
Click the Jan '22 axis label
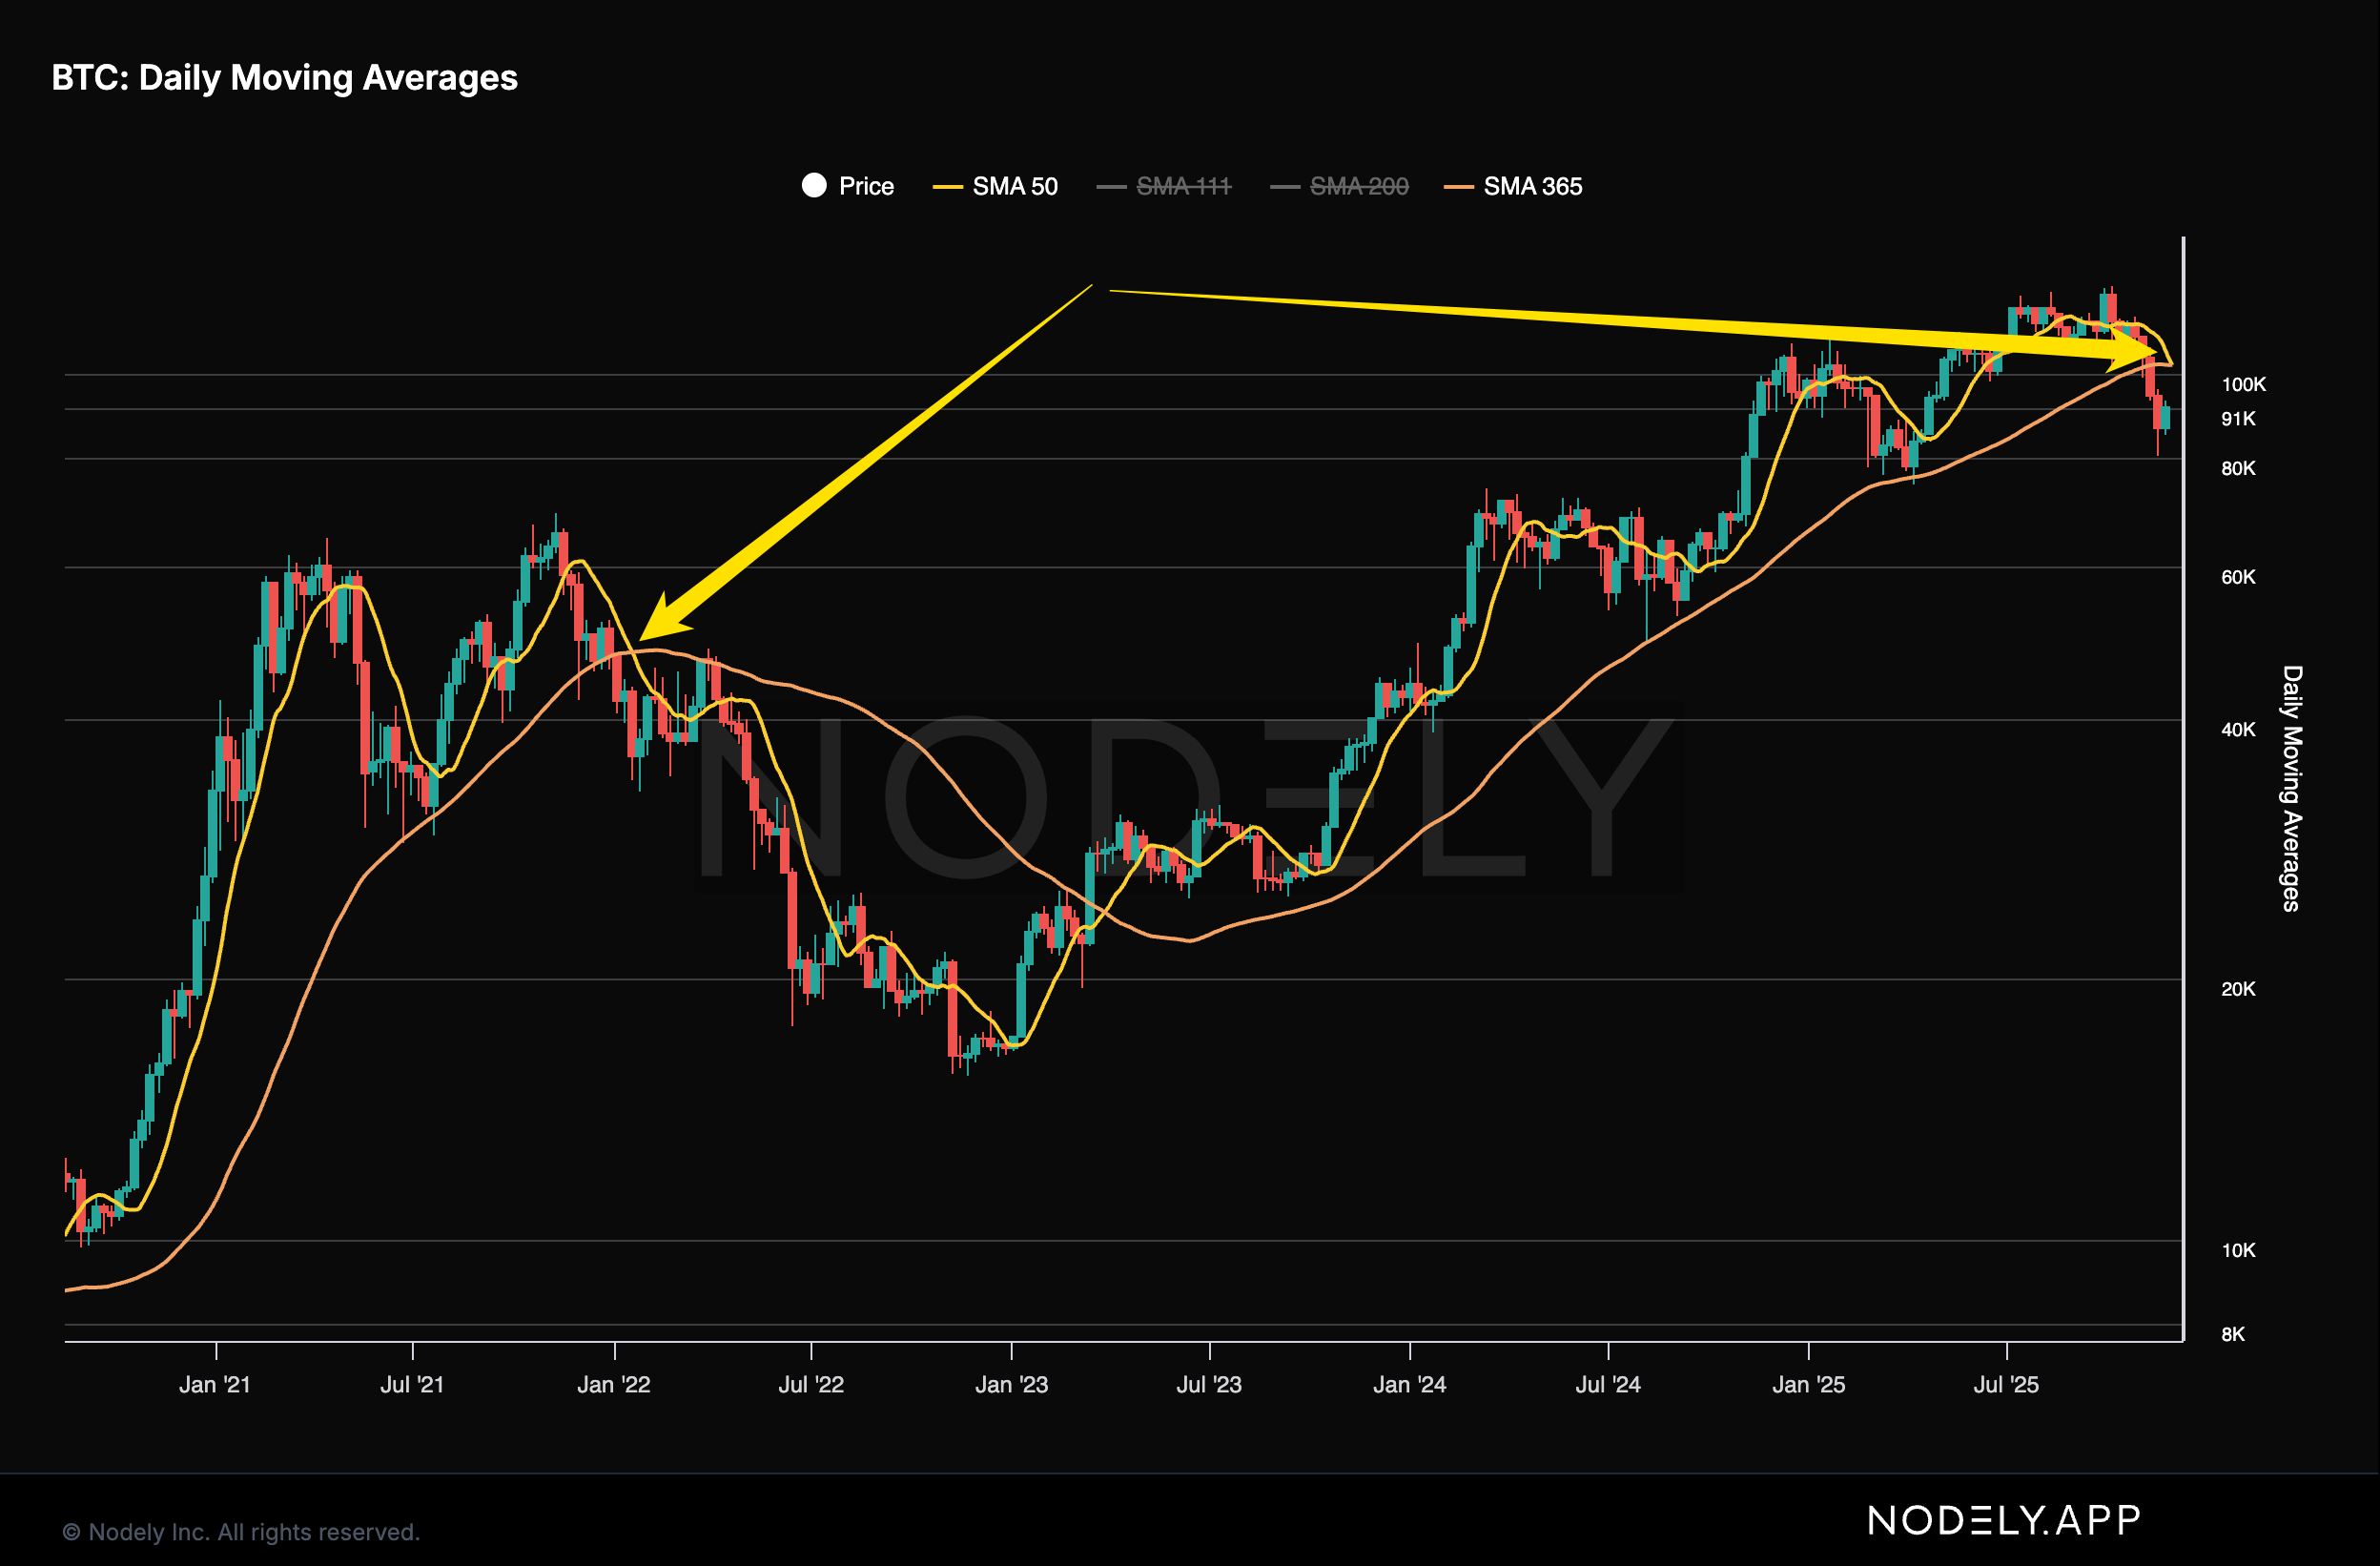click(x=613, y=1385)
